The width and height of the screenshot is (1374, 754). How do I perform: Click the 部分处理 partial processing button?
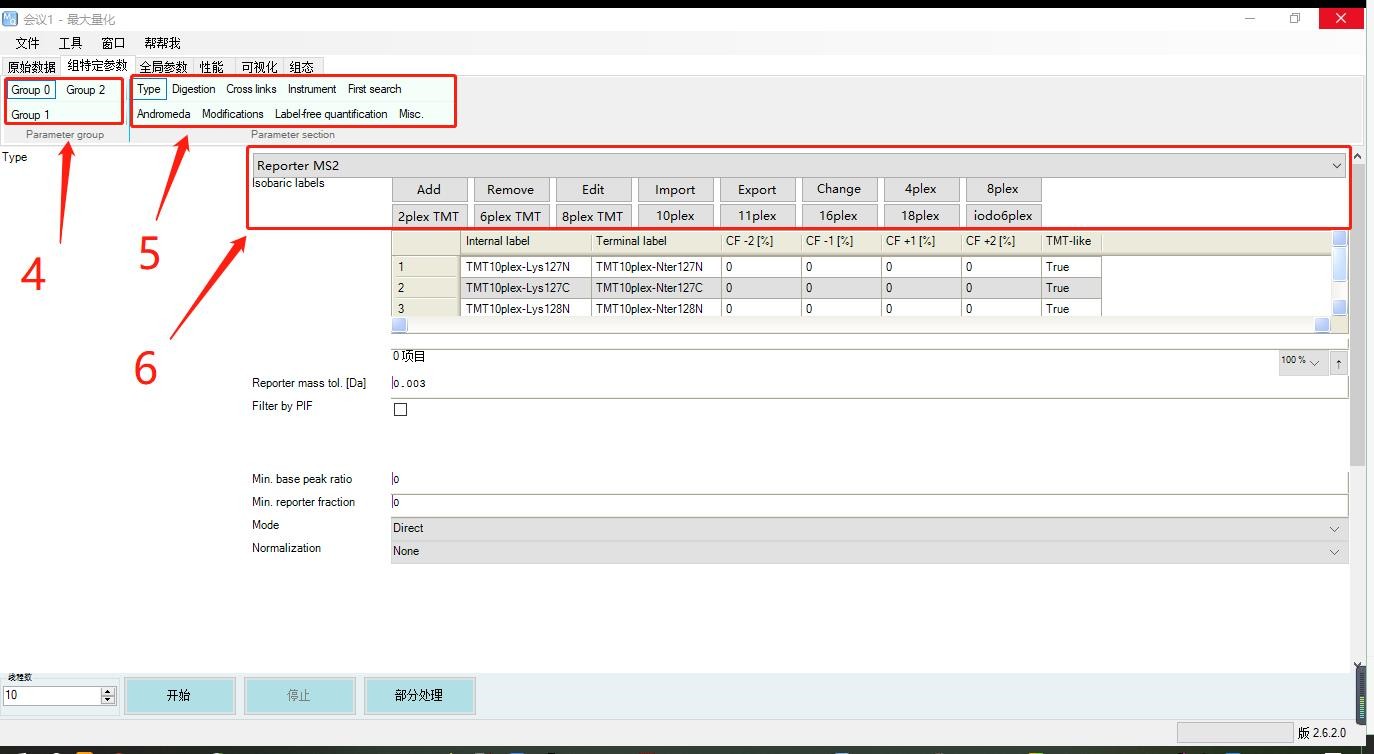pyautogui.click(x=419, y=695)
